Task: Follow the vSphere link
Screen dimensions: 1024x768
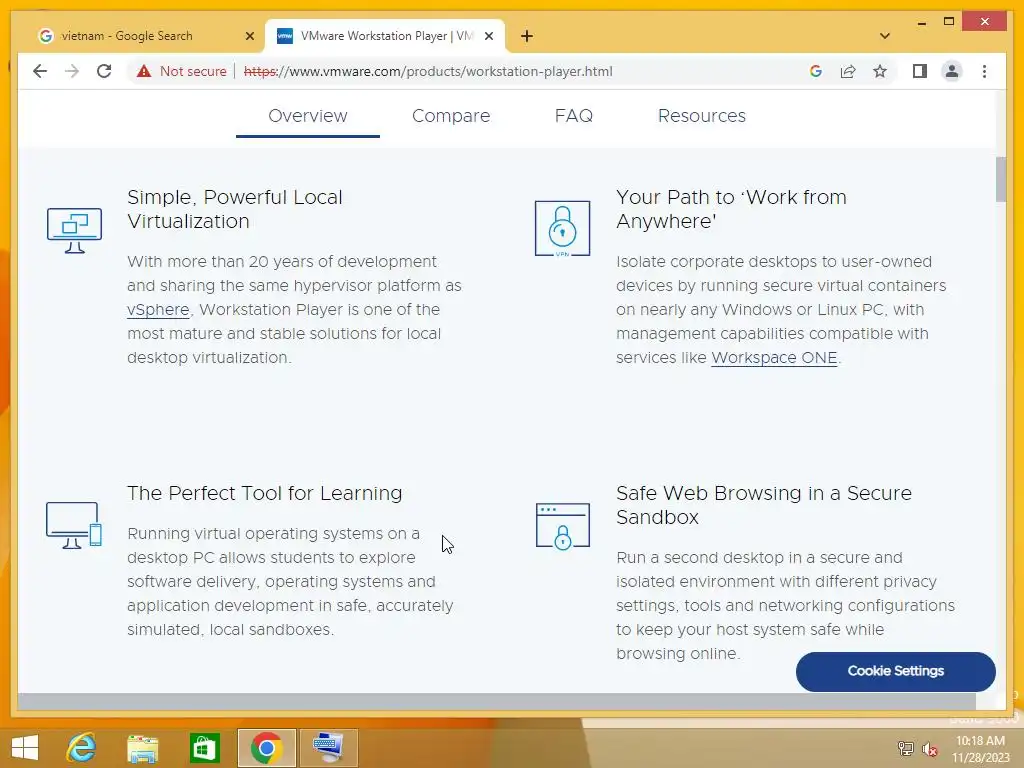Action: 158,310
